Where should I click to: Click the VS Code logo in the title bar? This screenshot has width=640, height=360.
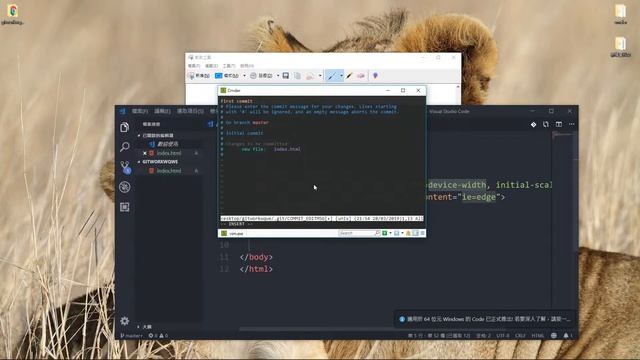(122, 111)
